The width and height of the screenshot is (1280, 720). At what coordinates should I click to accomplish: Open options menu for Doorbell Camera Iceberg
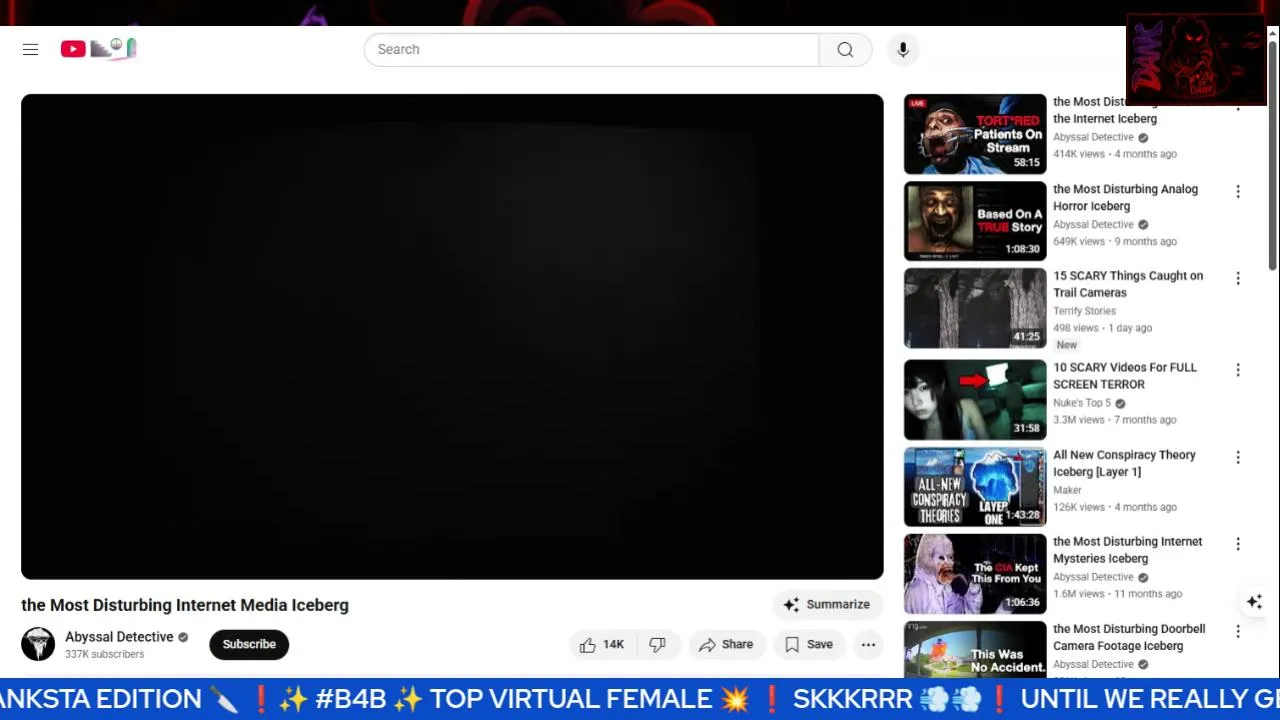click(x=1238, y=631)
